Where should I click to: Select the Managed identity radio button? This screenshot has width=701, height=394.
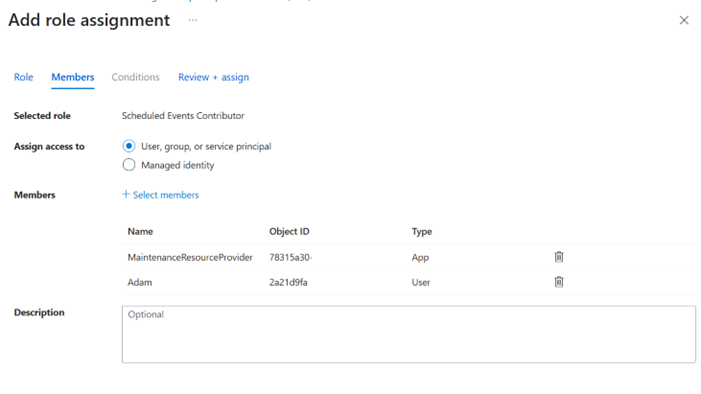tap(129, 165)
